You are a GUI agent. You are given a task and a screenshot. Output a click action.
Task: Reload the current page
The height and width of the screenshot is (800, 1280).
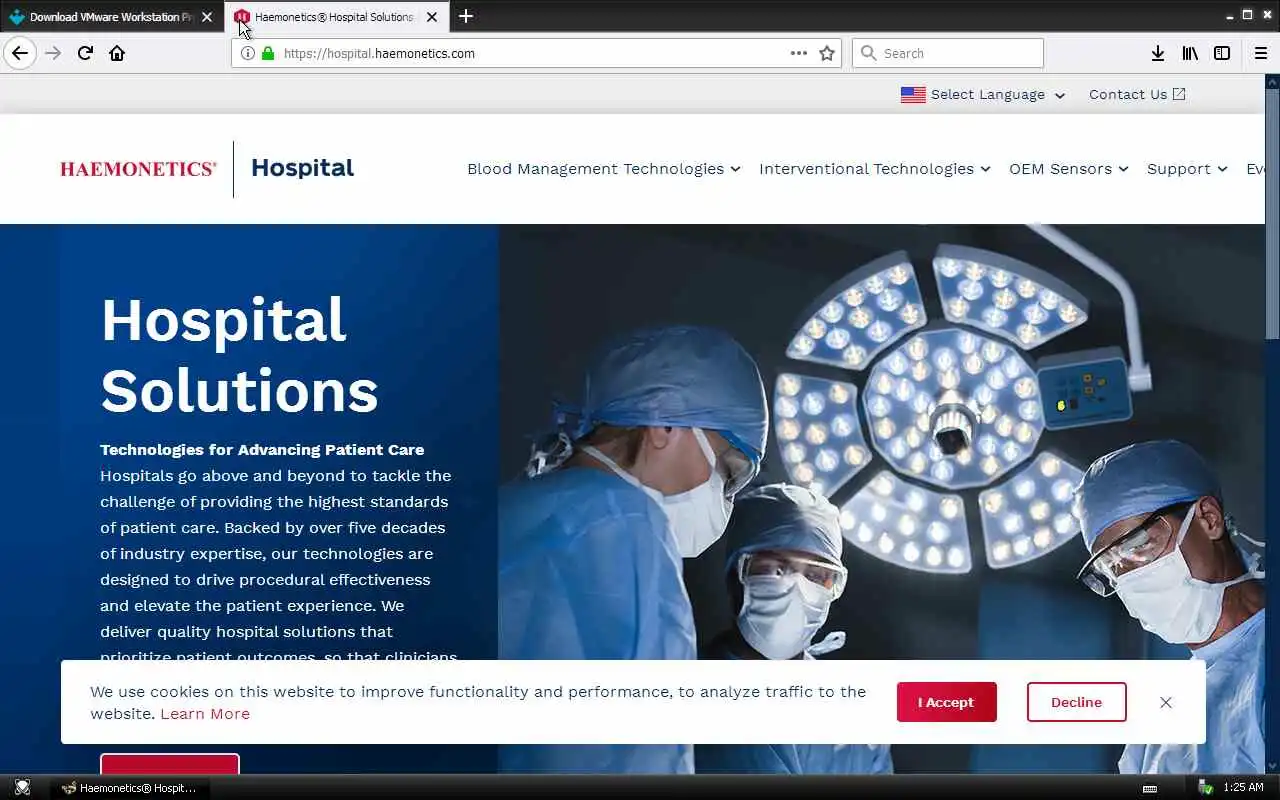pyautogui.click(x=85, y=53)
